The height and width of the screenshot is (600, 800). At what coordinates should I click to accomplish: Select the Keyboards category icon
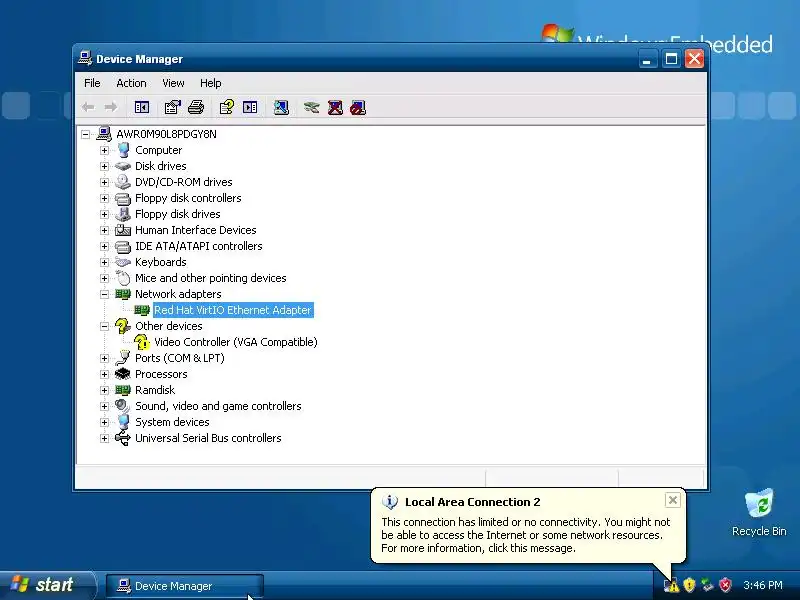point(123,262)
